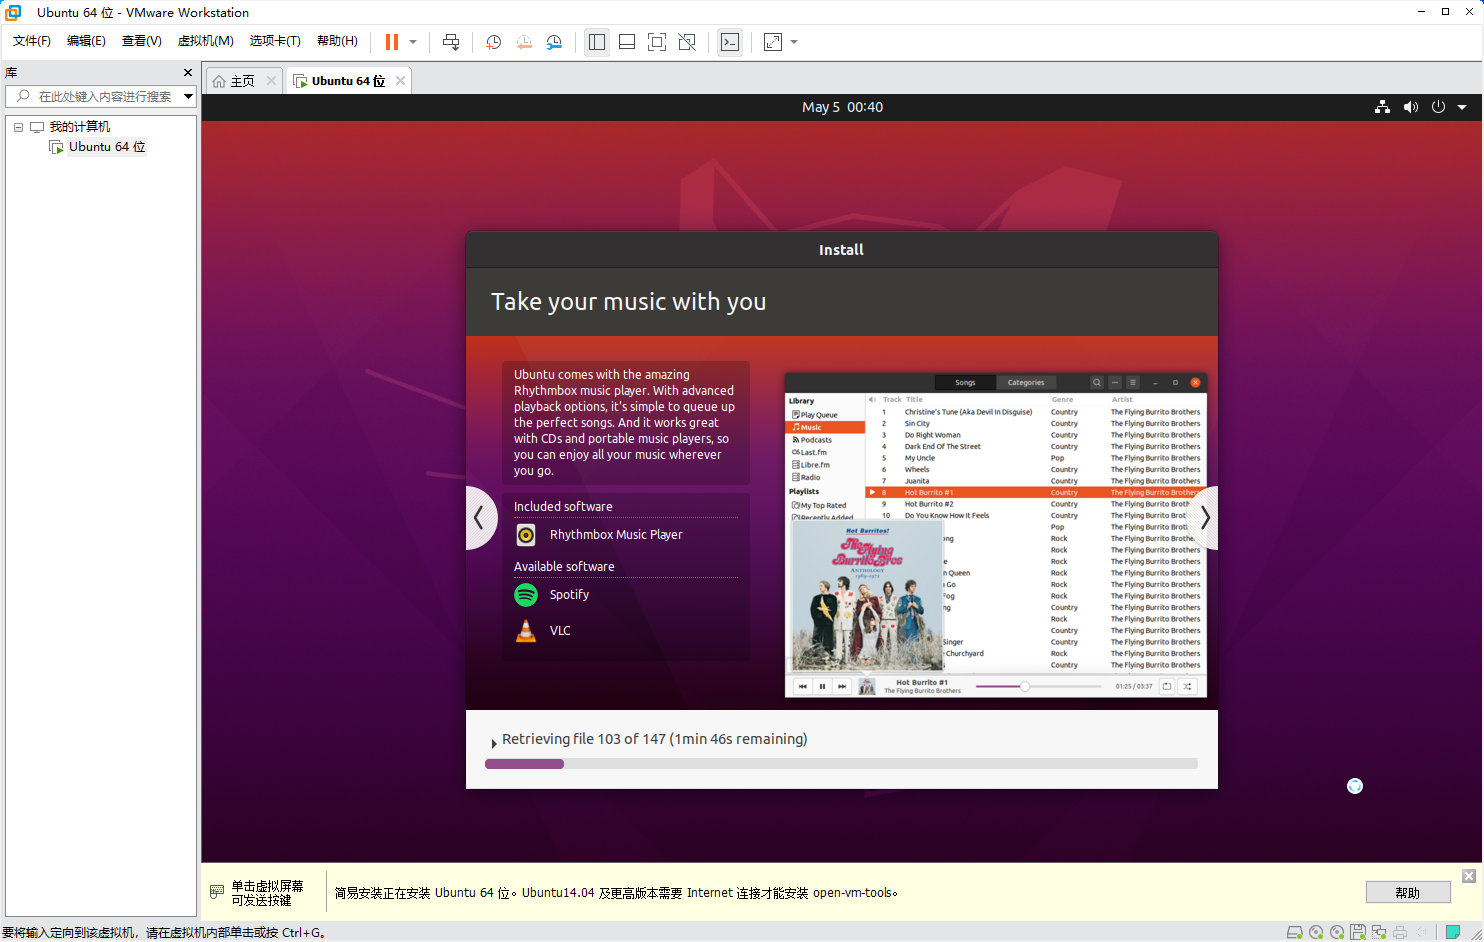Screen dimensions: 1484x942
Task: Dismiss the easy install info bar
Action: coord(1469,876)
